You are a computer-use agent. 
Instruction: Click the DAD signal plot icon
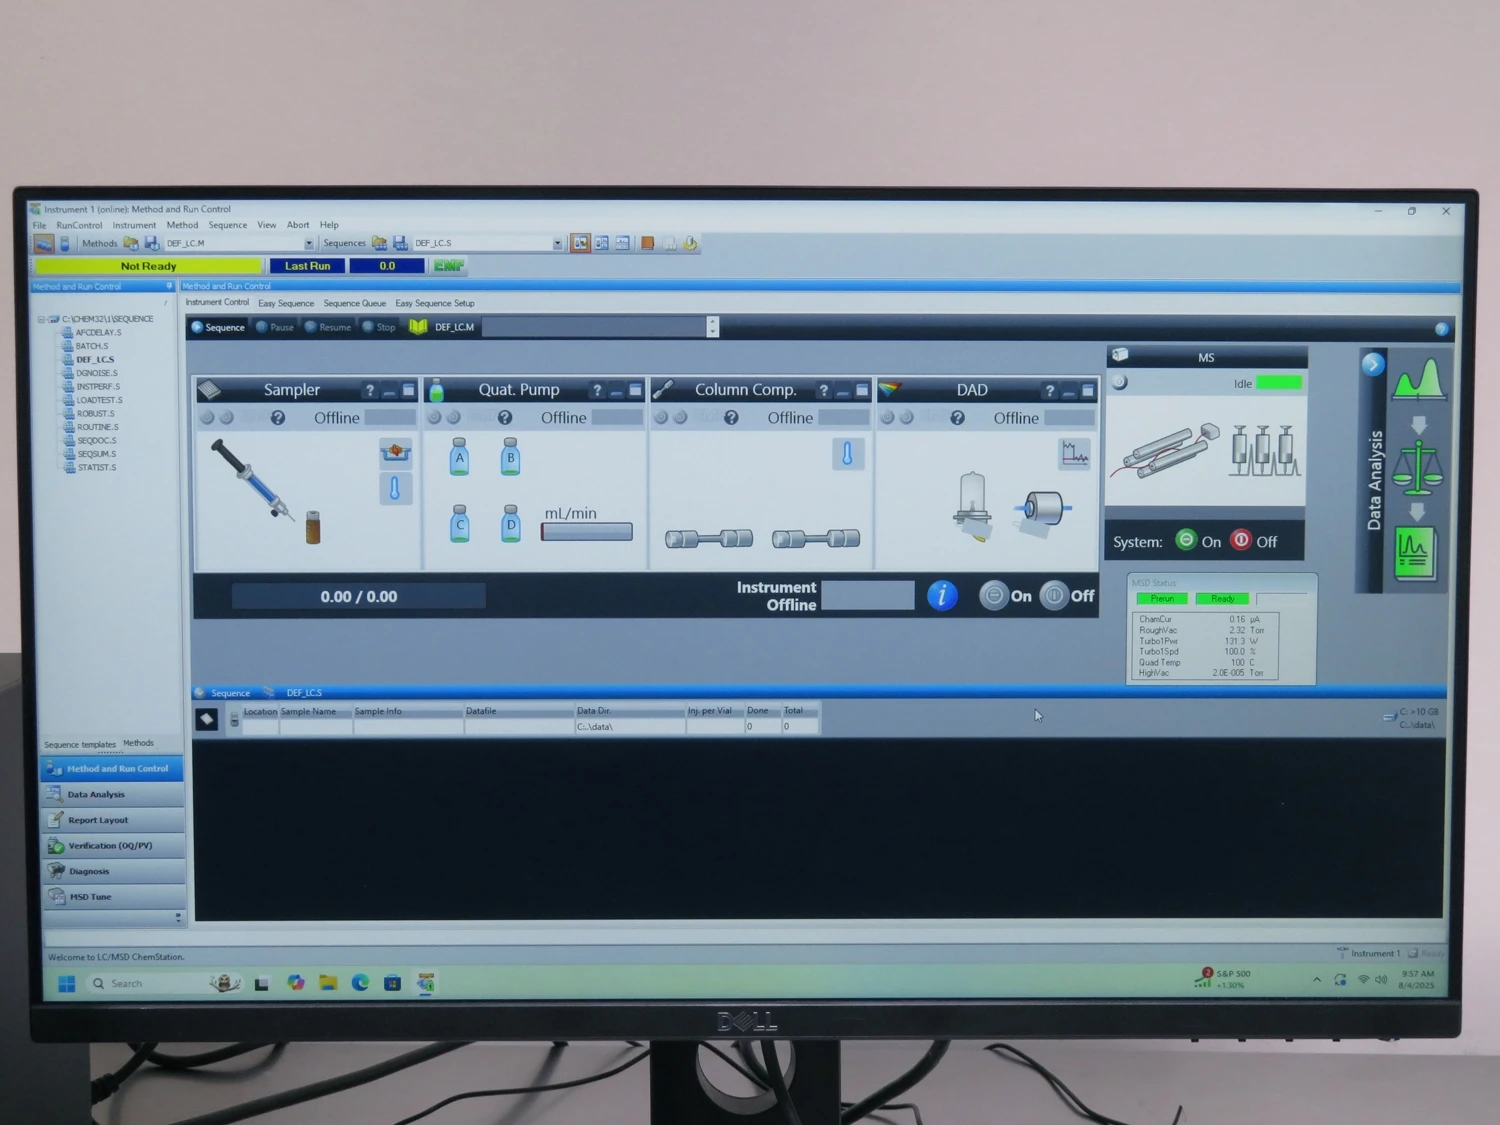tap(1075, 454)
